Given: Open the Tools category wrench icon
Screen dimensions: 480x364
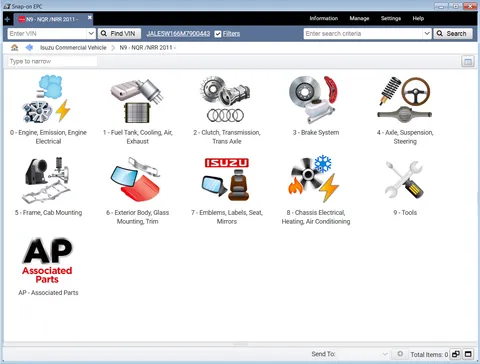Looking at the screenshot, I should click(404, 180).
